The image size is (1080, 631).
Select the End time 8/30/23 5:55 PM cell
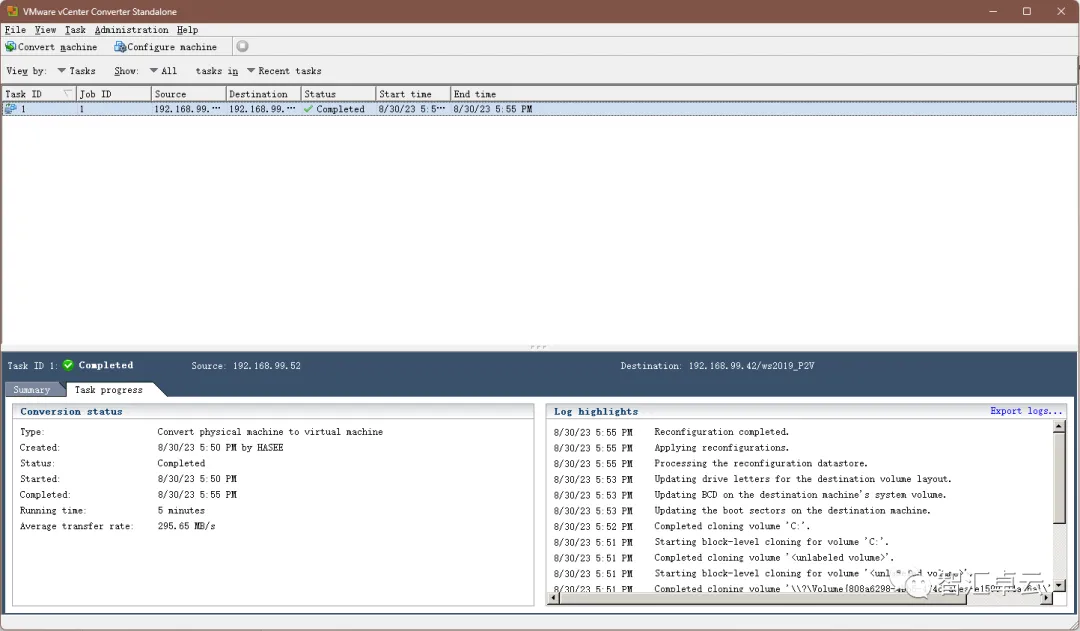492,109
